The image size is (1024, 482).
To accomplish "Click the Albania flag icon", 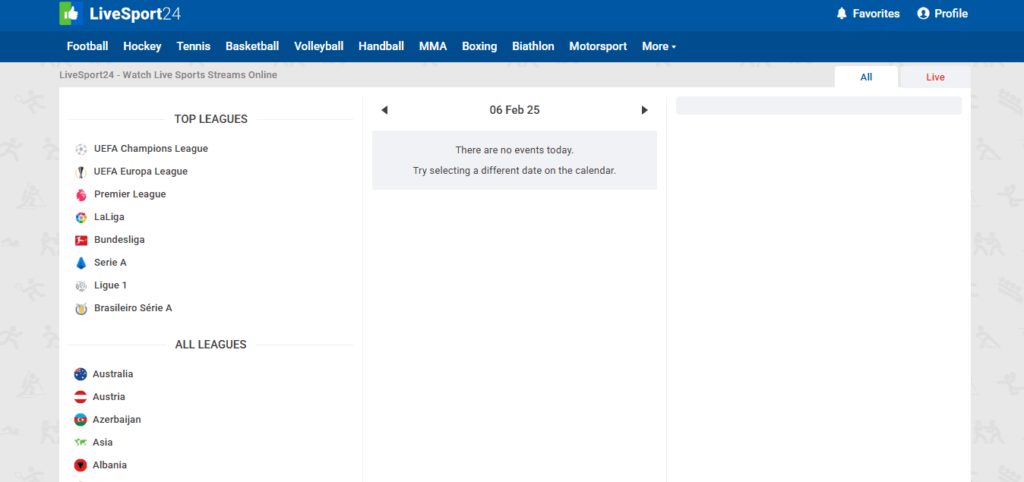I will [80, 465].
